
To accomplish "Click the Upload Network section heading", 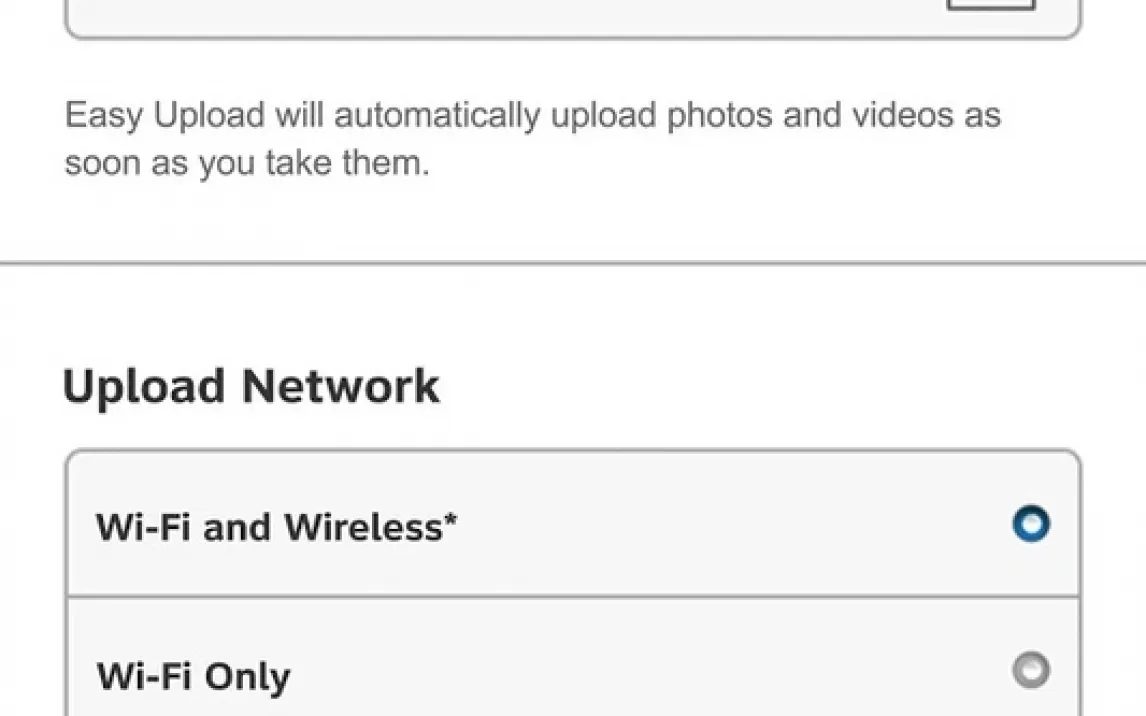I will (x=251, y=386).
